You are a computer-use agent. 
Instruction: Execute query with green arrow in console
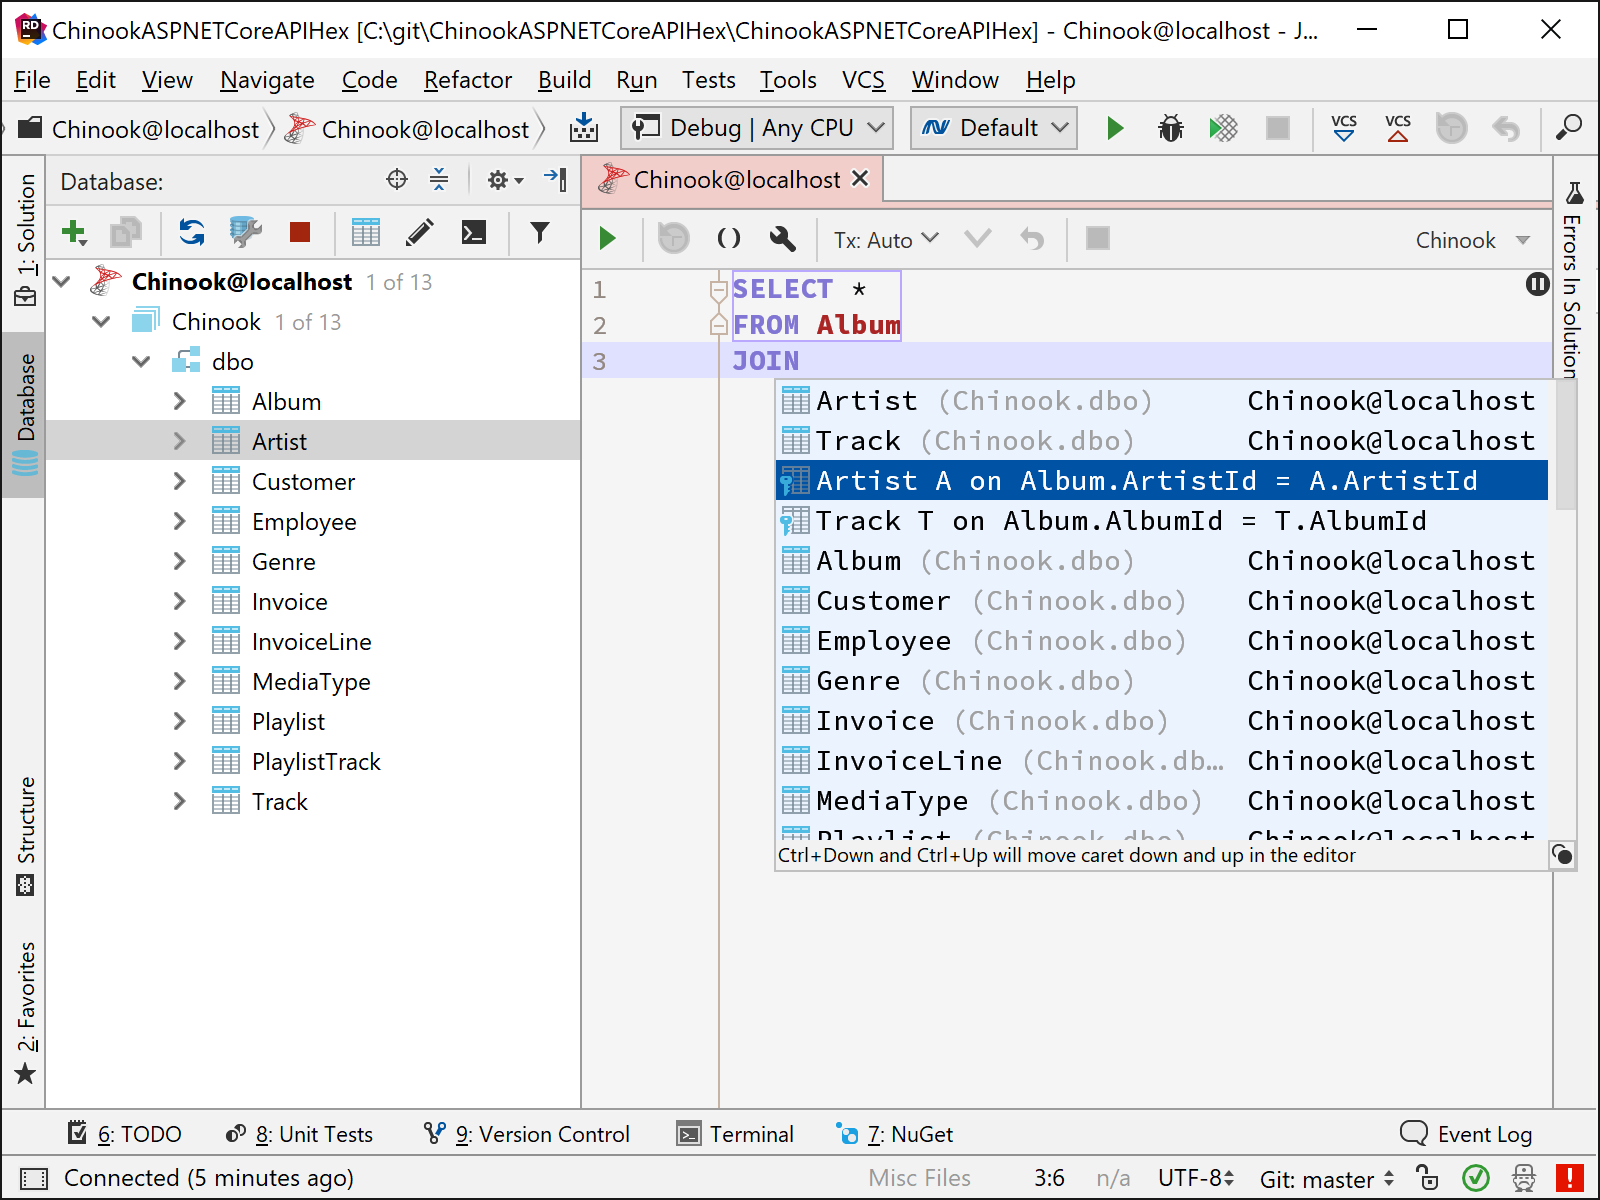(607, 239)
